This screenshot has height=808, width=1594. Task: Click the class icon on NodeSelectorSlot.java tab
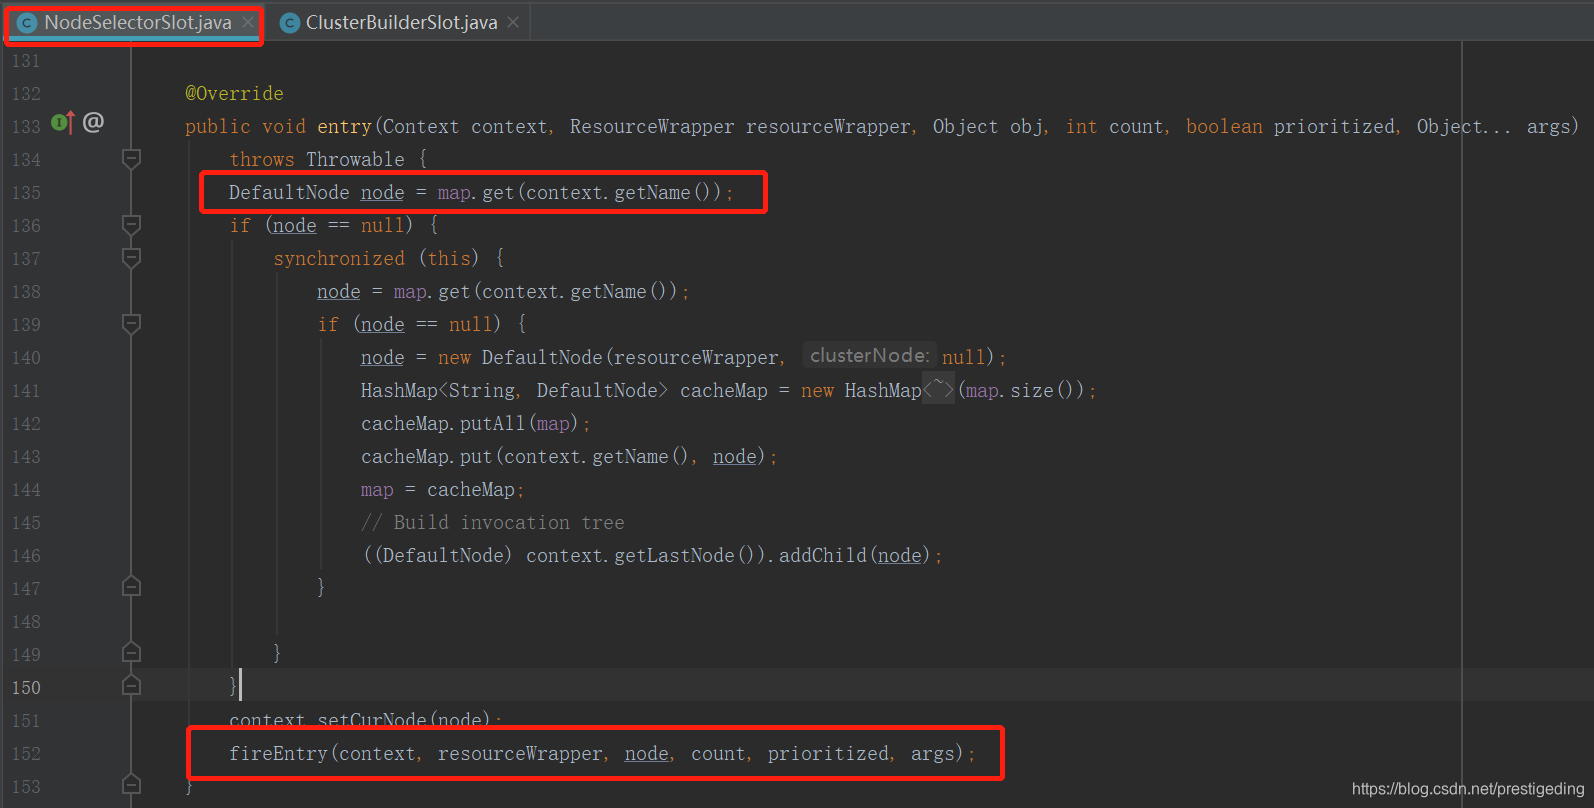[27, 23]
